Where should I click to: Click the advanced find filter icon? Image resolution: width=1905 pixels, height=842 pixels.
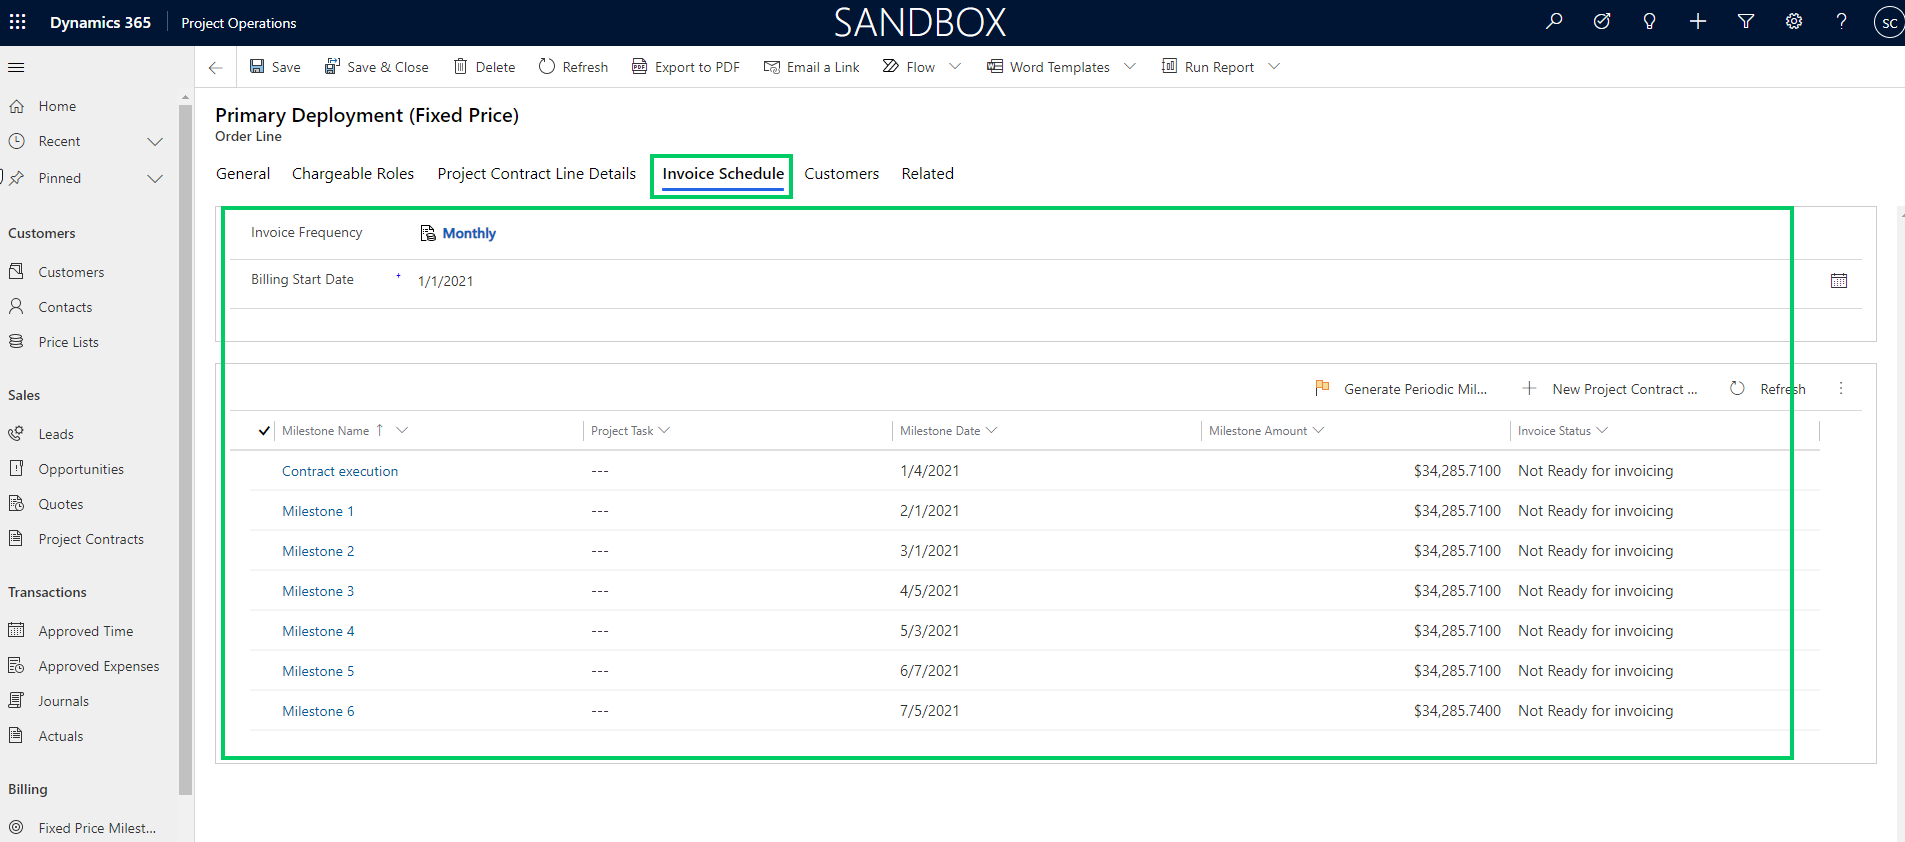1746,21
